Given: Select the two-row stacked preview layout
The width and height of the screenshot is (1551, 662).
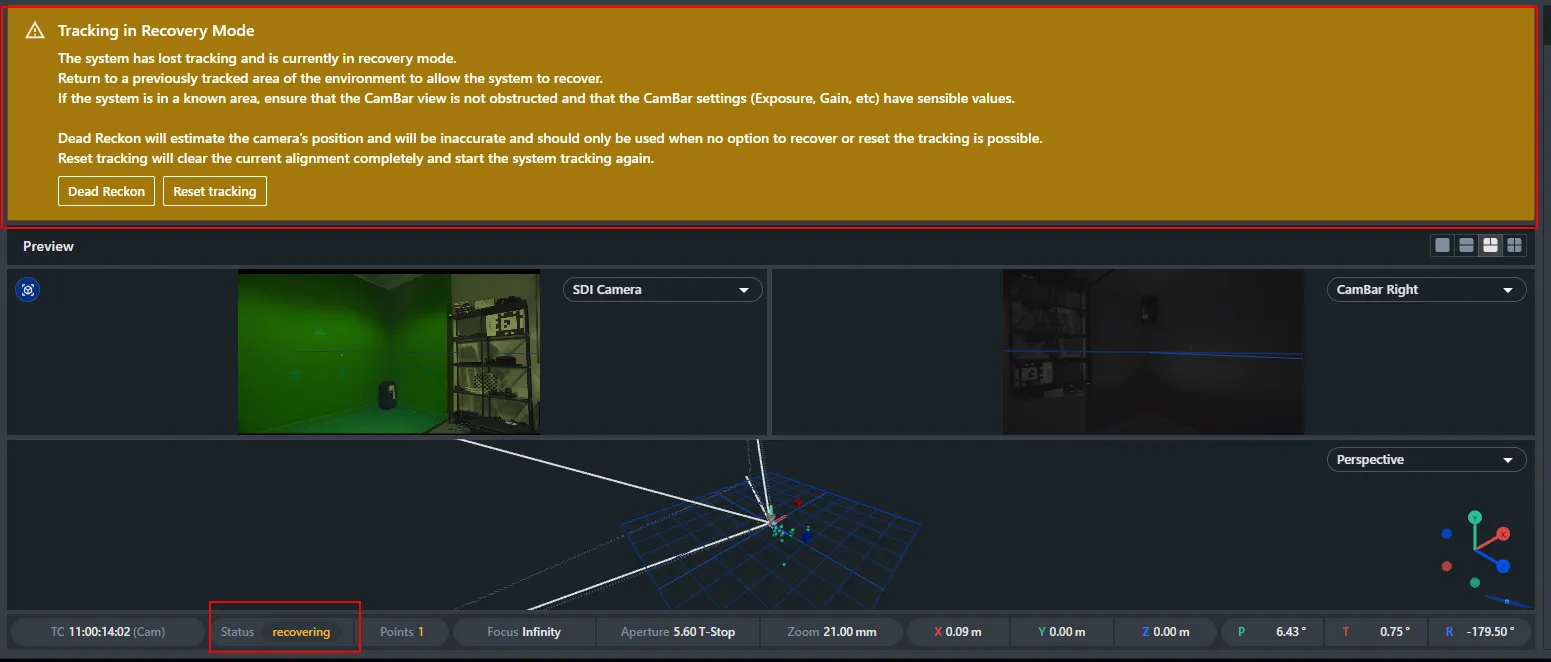Looking at the screenshot, I should point(1467,246).
